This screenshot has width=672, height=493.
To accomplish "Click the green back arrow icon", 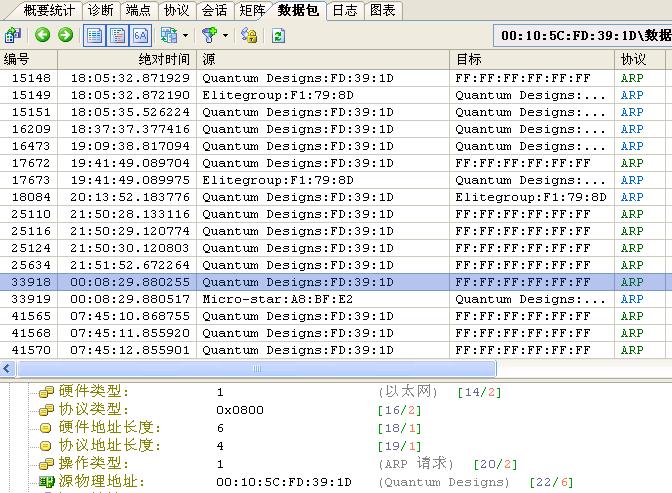I will coord(42,35).
